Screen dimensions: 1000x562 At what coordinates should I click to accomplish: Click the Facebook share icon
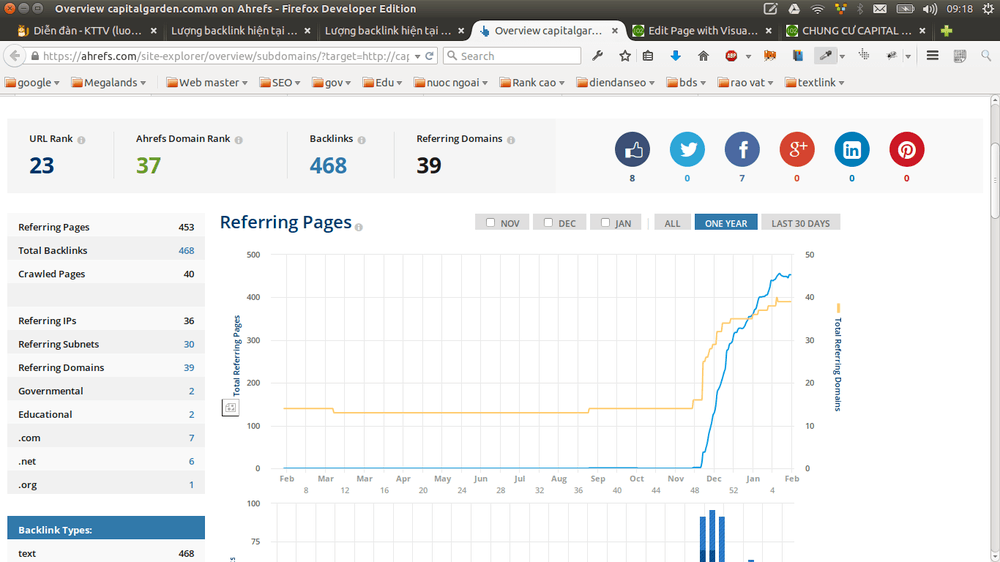pos(742,149)
